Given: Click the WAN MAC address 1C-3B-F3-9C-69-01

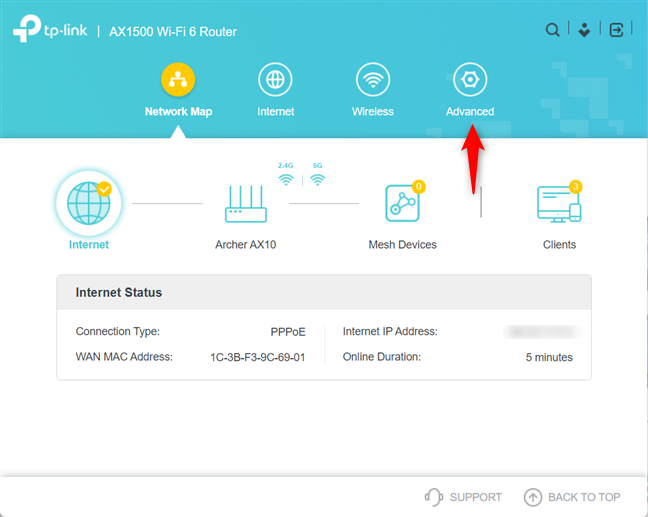Looking at the screenshot, I should (258, 357).
